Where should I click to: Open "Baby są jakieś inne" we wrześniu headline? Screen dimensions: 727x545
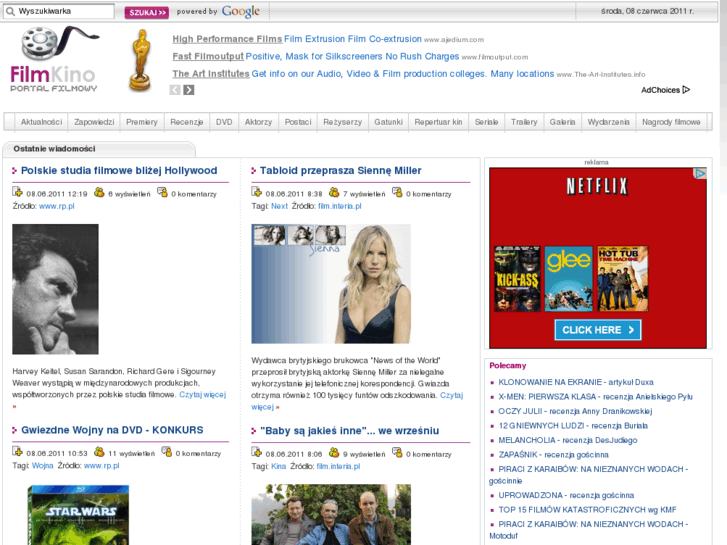tap(350, 431)
